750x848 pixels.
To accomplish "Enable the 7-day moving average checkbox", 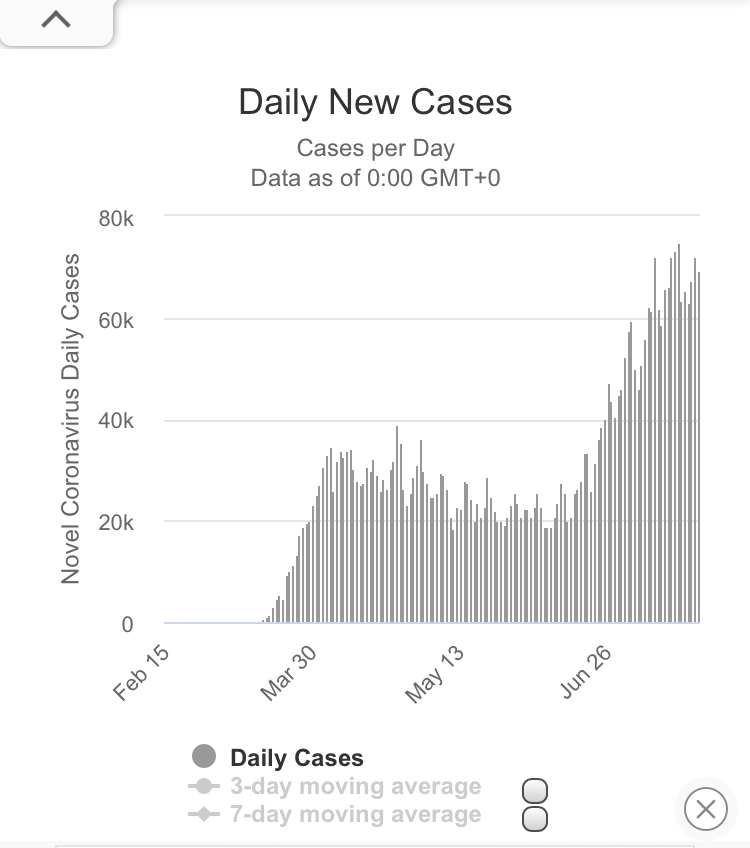I will pos(535,819).
